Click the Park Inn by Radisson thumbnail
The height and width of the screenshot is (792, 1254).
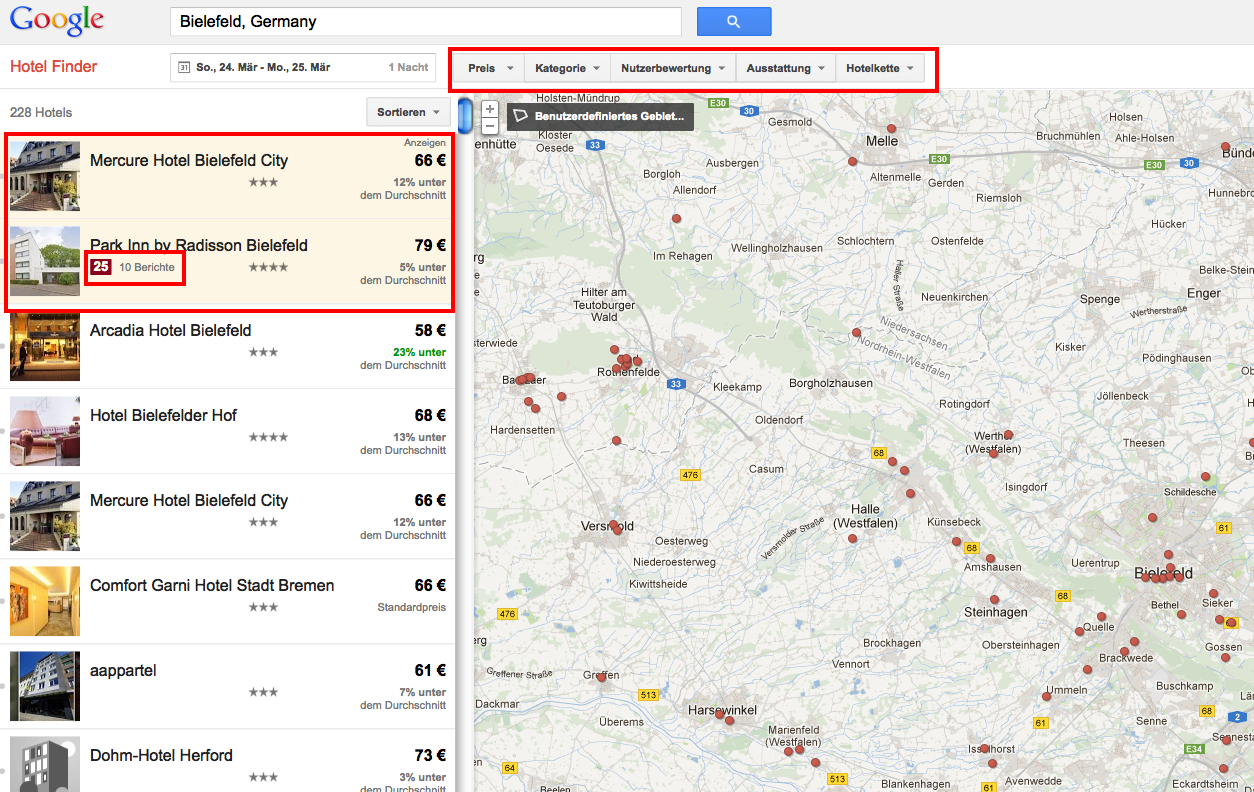(x=45, y=261)
